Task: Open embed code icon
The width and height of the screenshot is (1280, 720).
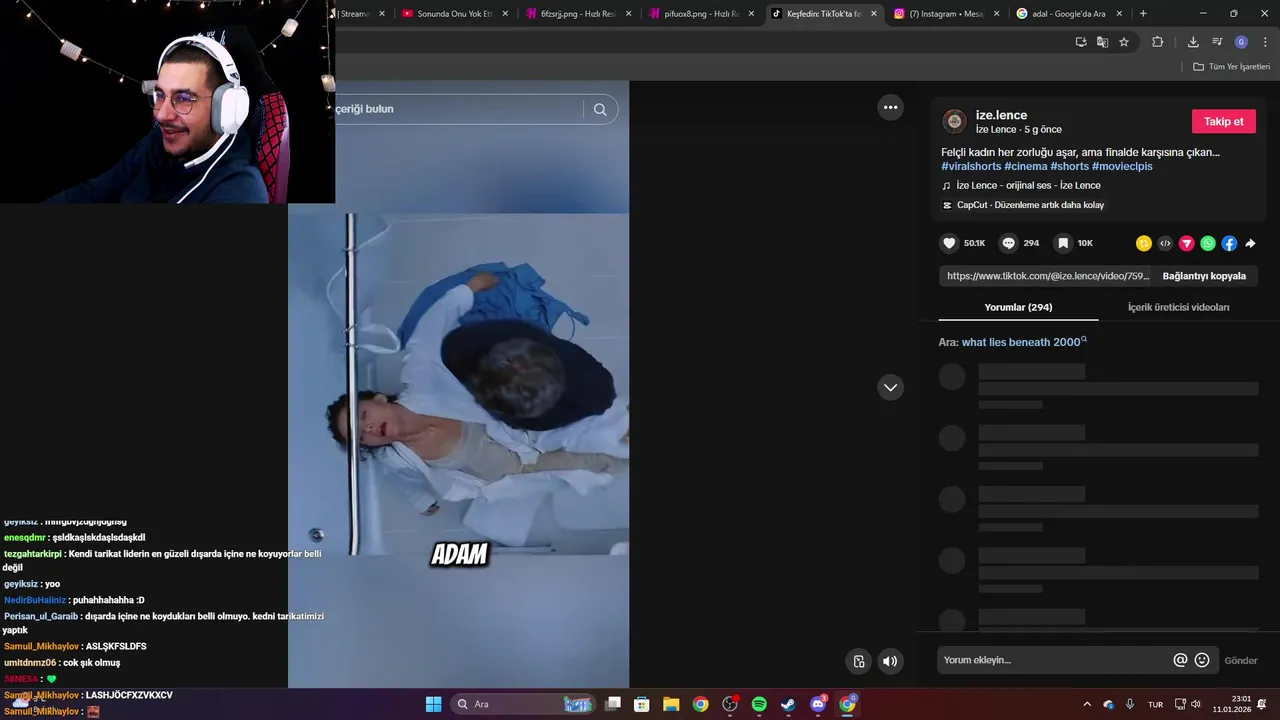Action: [x=1165, y=243]
